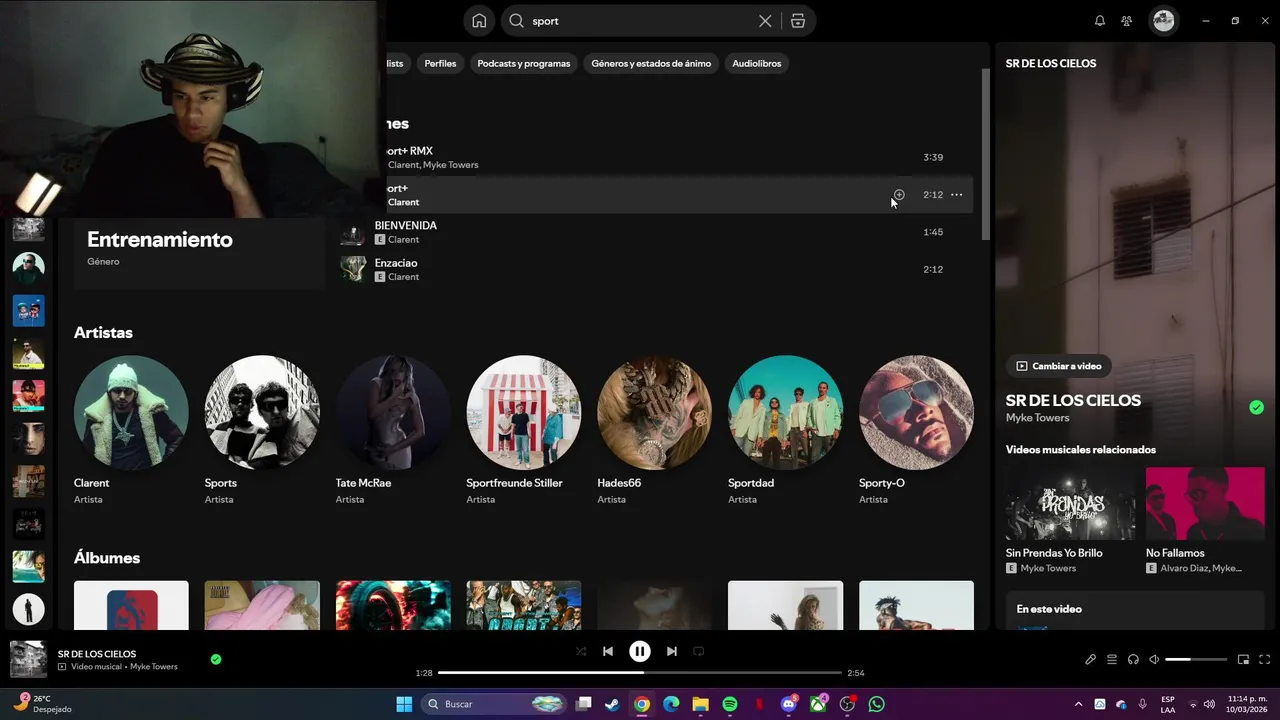Open the miniplayer icon

pyautogui.click(x=1244, y=659)
